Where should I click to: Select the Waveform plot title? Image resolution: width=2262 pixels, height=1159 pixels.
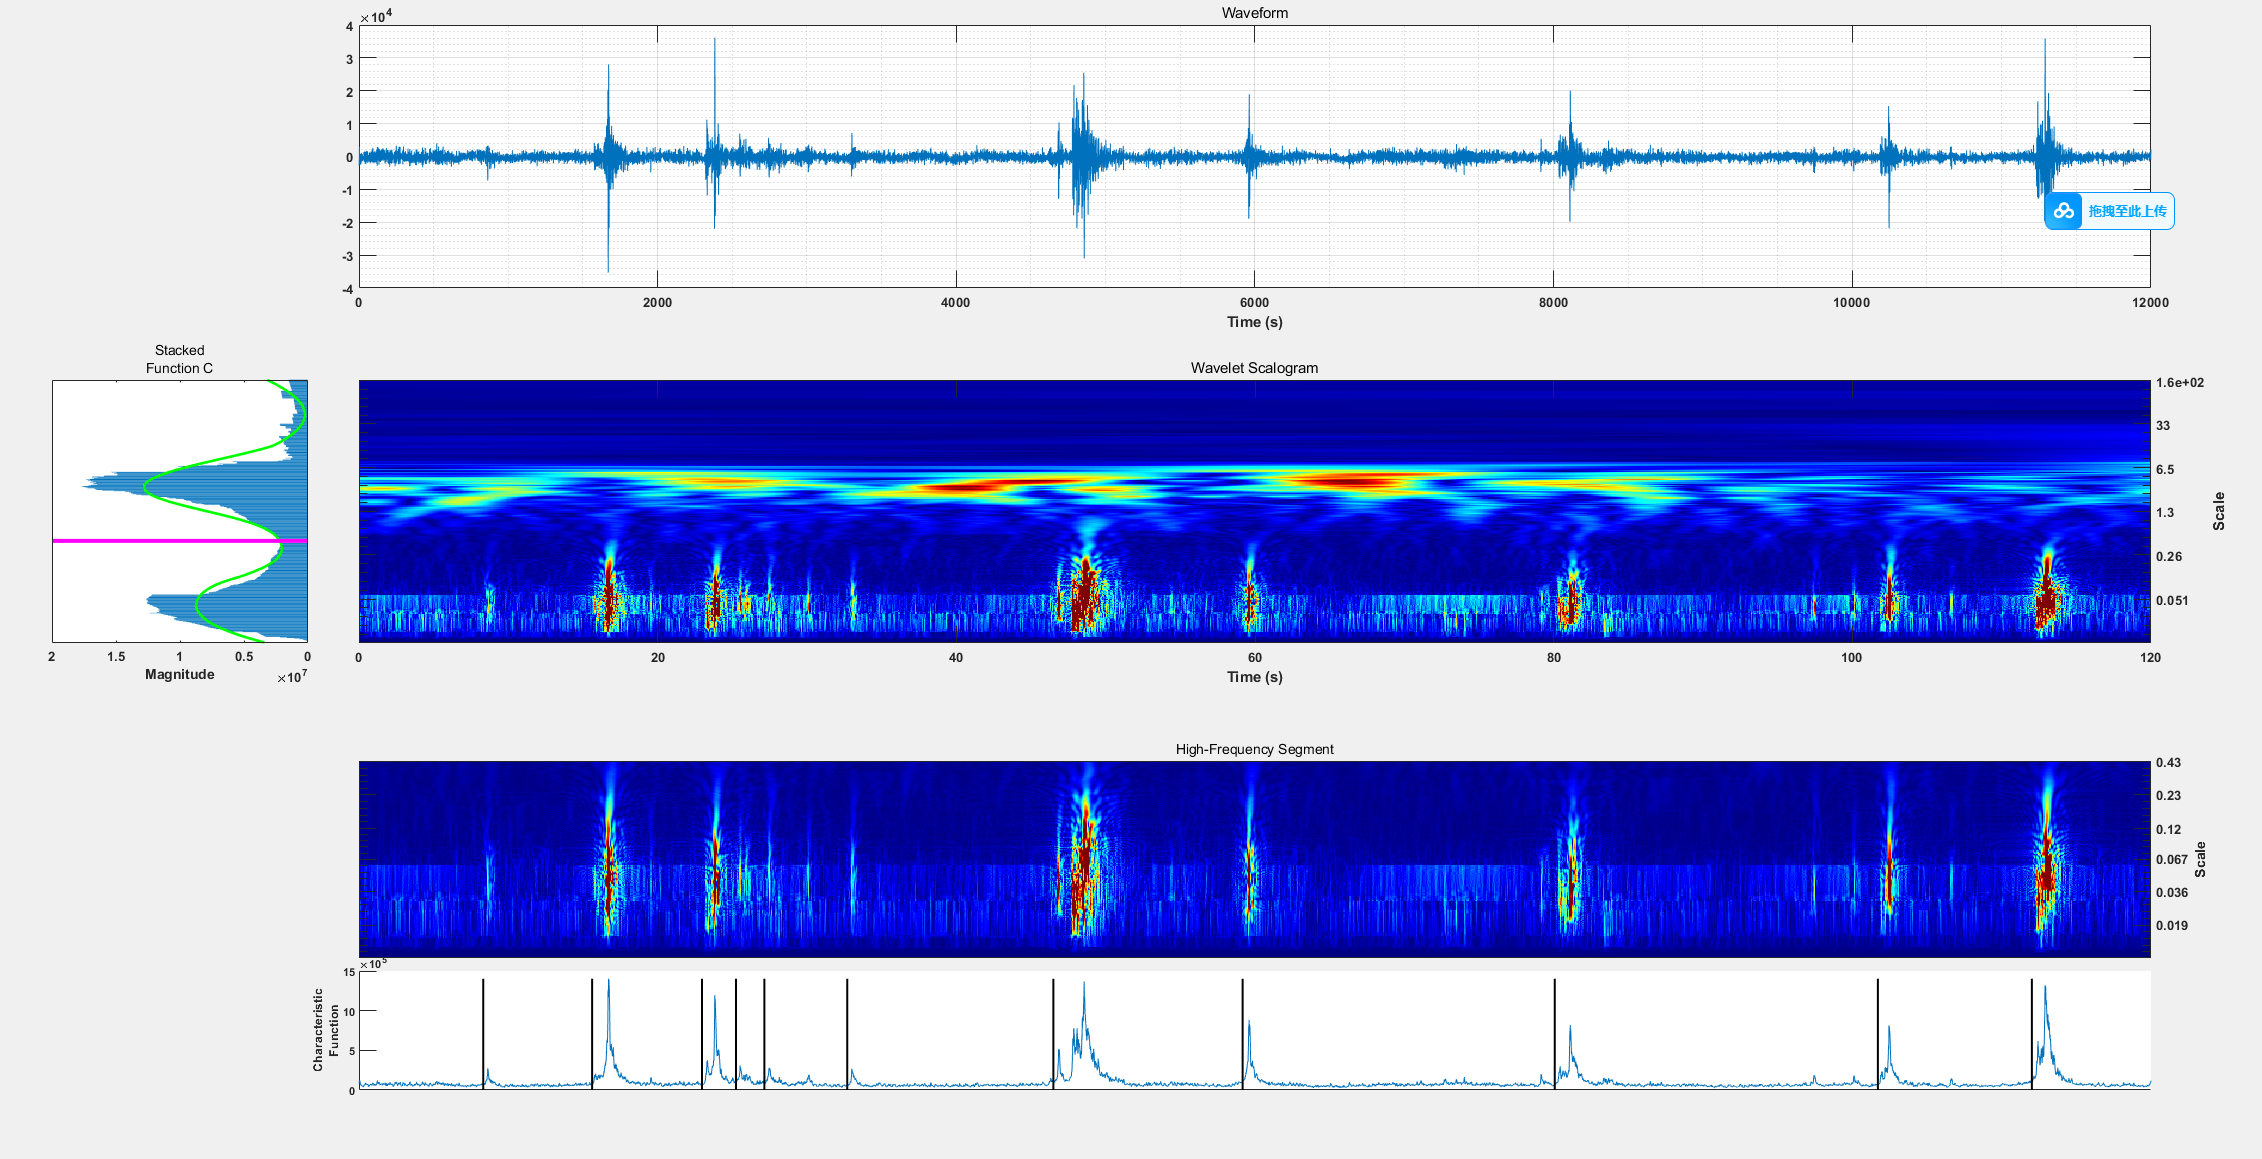(x=1254, y=13)
